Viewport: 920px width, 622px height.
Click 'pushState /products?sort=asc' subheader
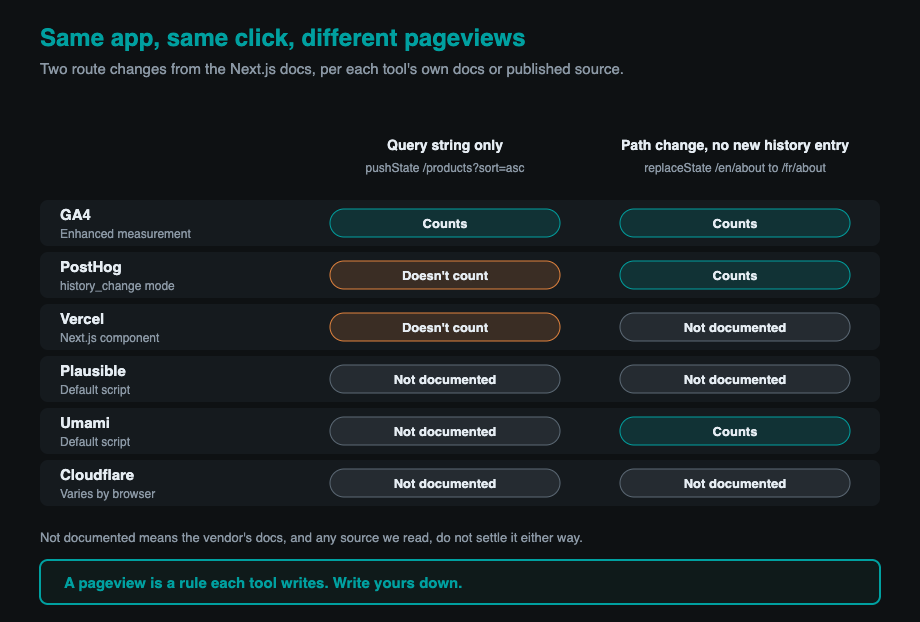(445, 168)
